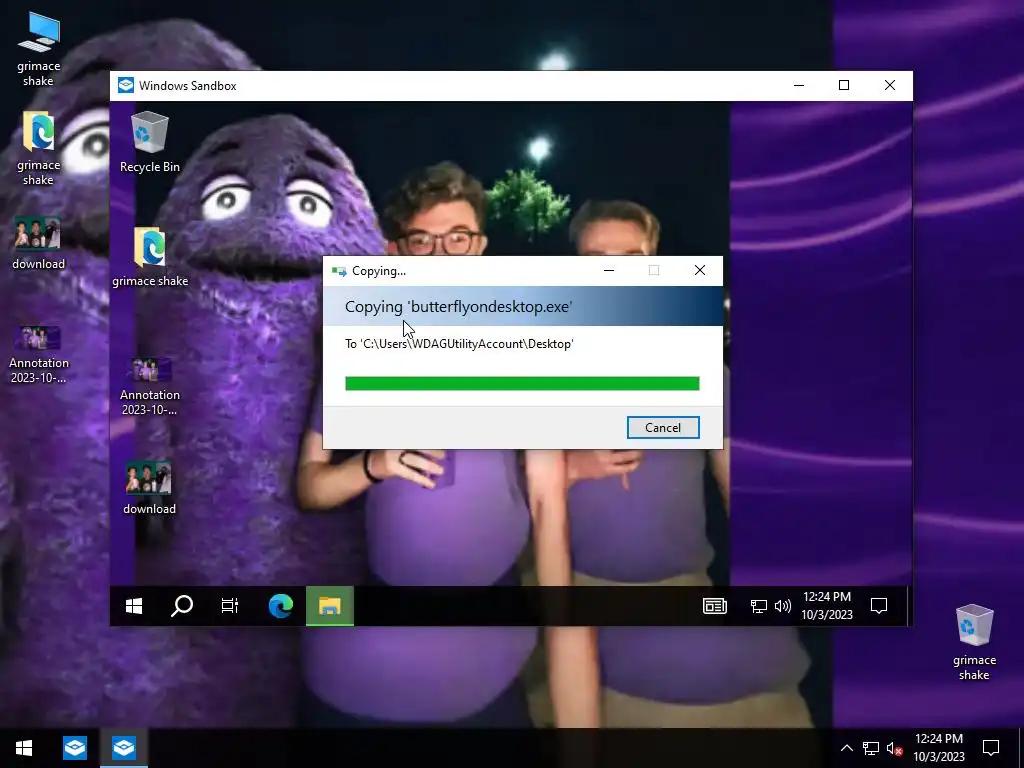Launch Microsoft Edge from Sandbox taskbar
The image size is (1024, 768).
pos(281,606)
